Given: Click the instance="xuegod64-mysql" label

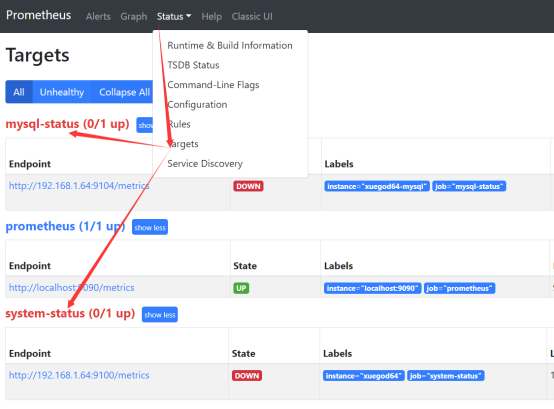Looking at the screenshot, I should (377, 186).
